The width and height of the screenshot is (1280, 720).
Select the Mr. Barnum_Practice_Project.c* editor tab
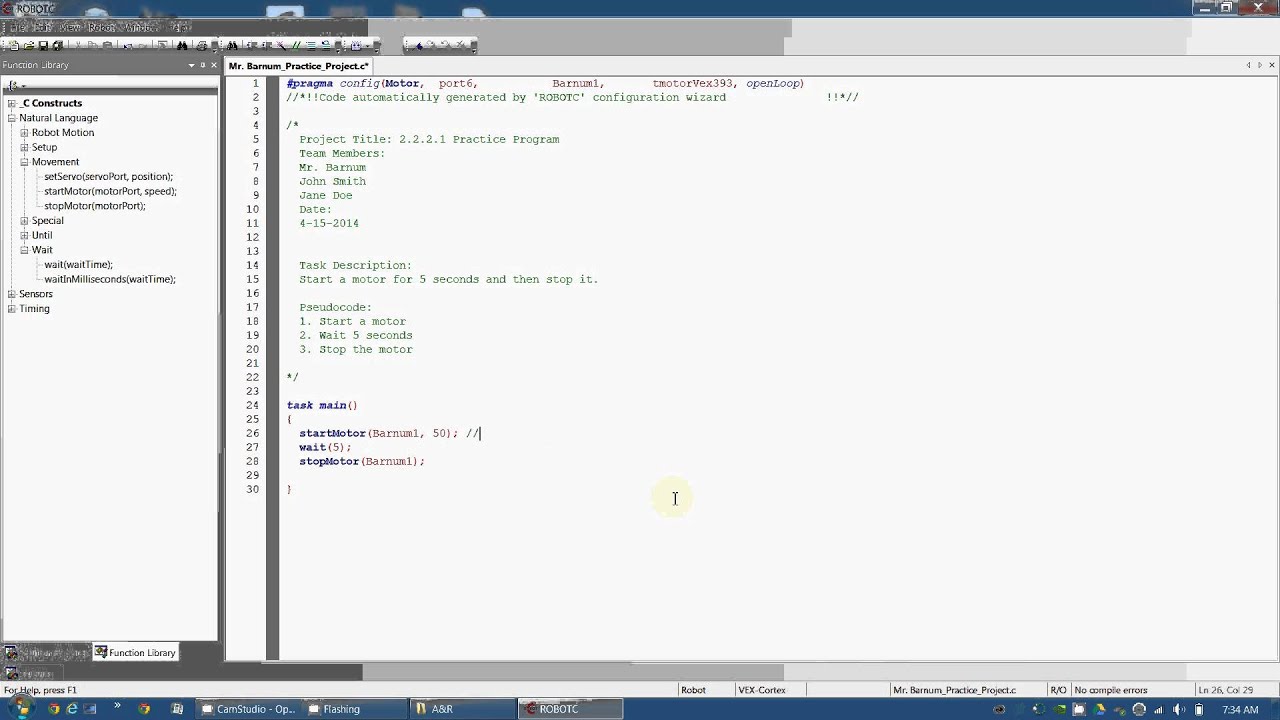tap(298, 66)
